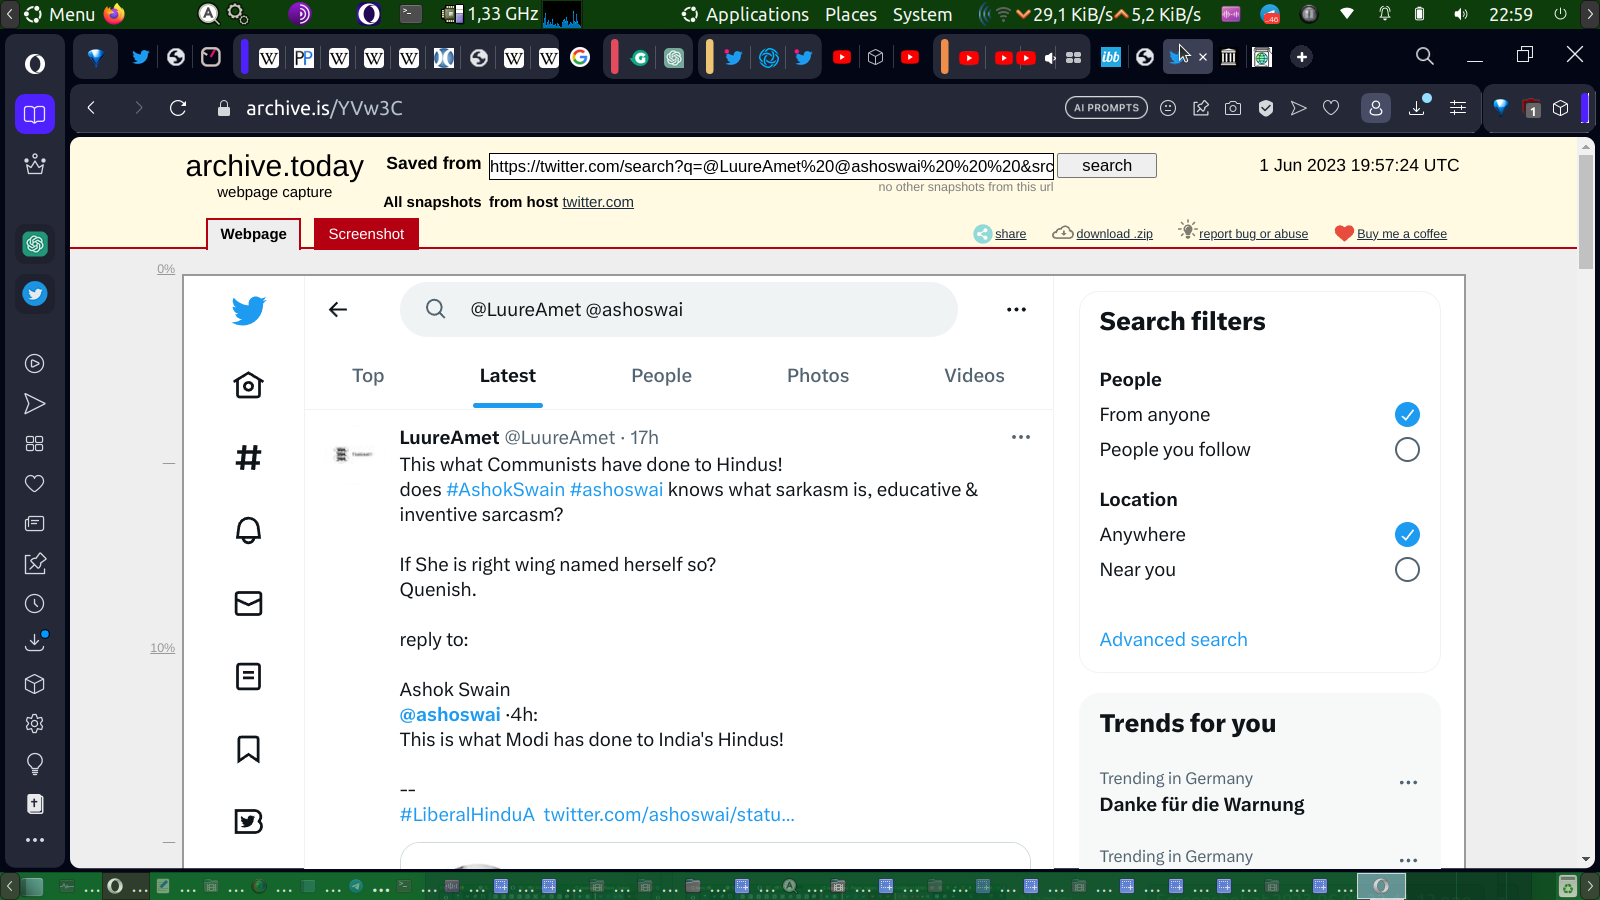Open the Opera profile account icon
The image size is (1600, 900).
click(1376, 108)
